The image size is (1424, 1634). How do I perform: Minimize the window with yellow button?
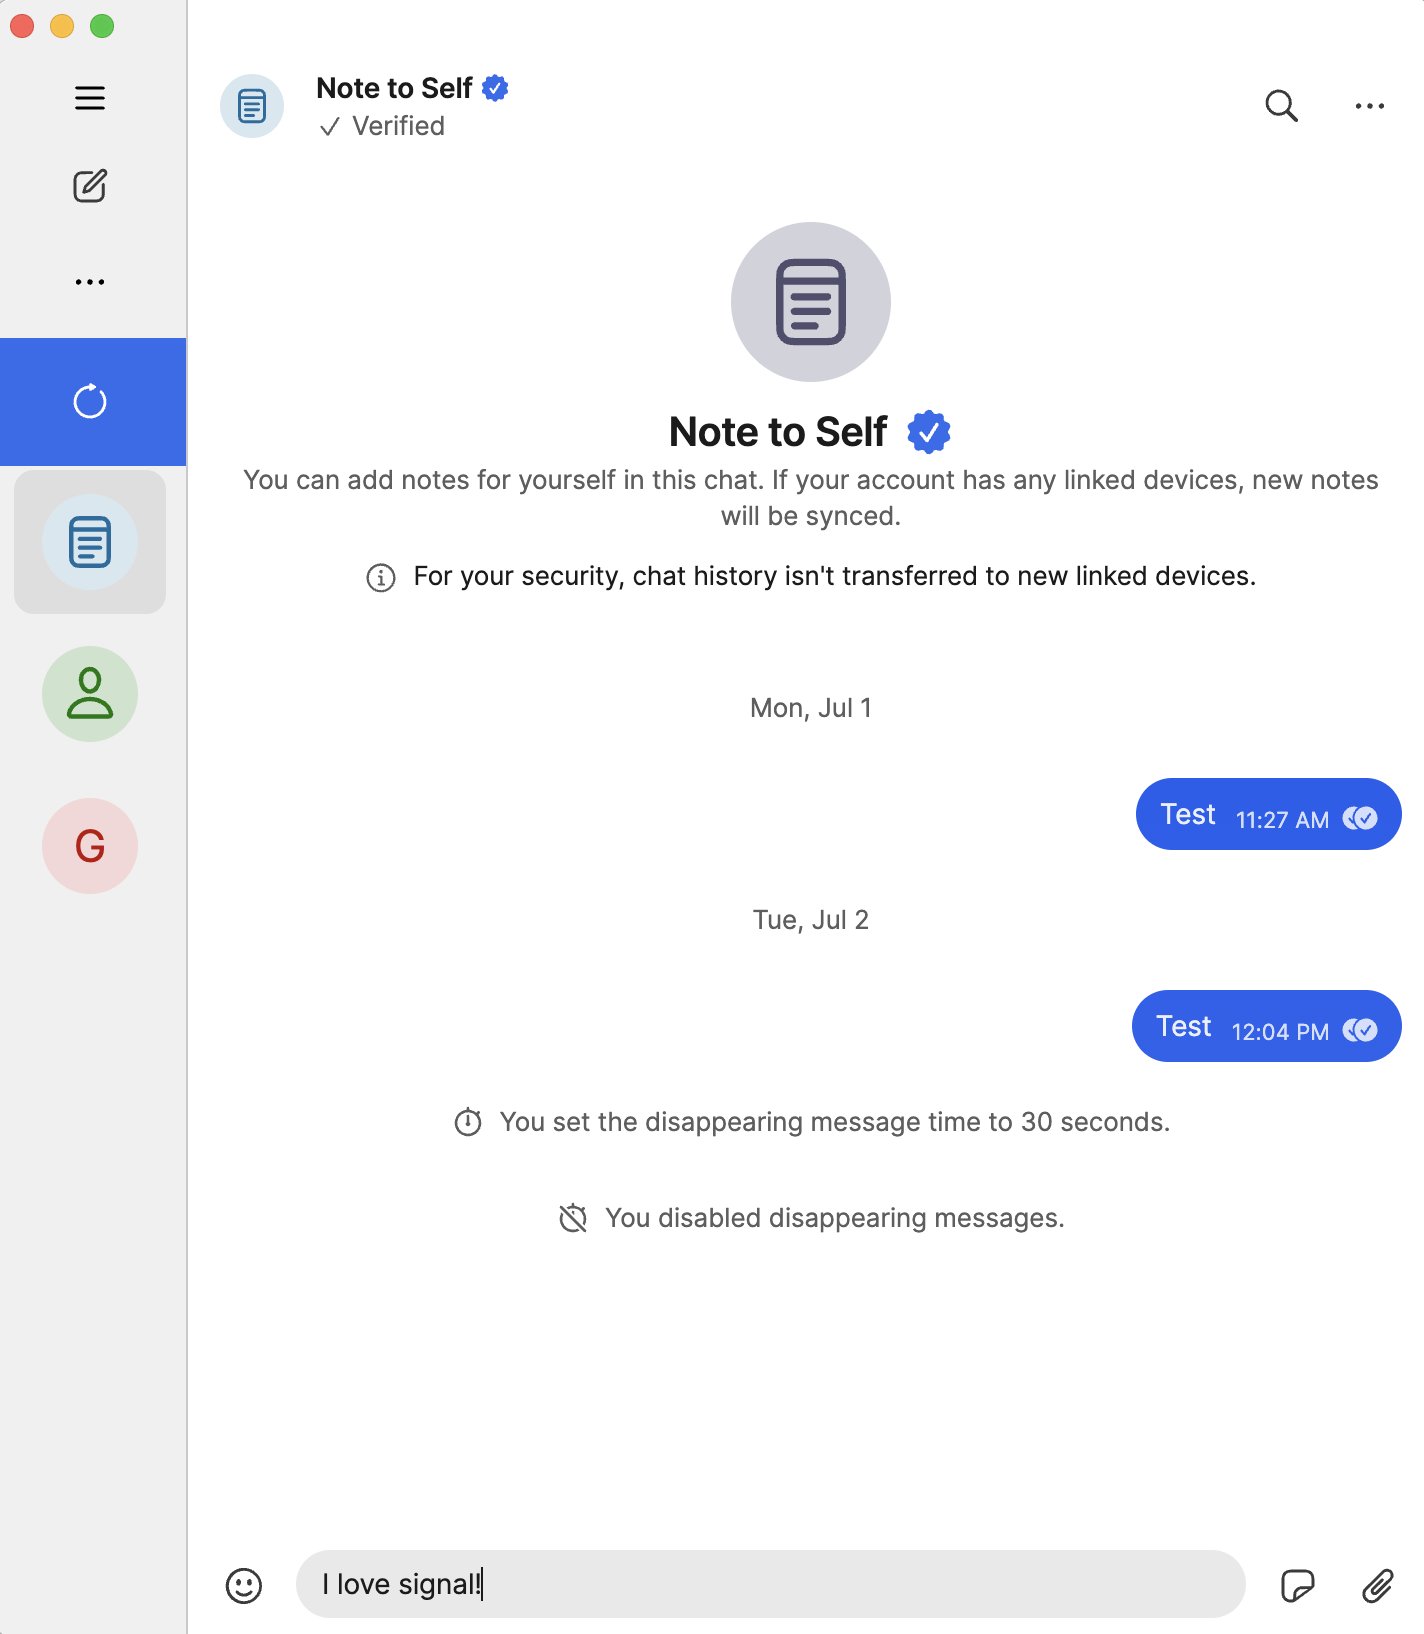point(62,26)
